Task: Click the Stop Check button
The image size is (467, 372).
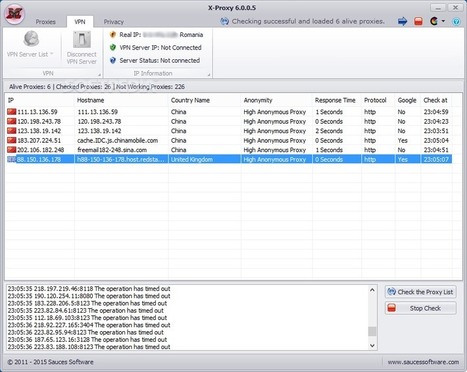Action: click(420, 308)
